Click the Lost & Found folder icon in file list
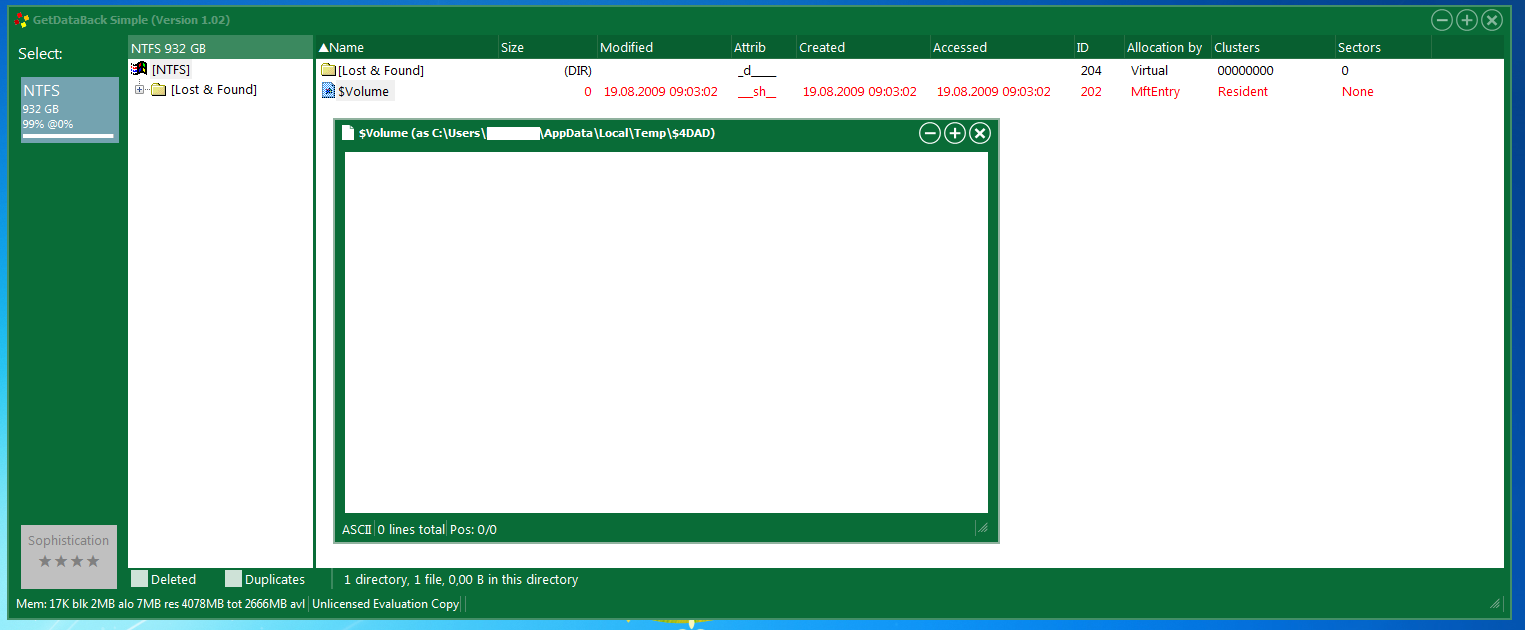 [x=328, y=70]
